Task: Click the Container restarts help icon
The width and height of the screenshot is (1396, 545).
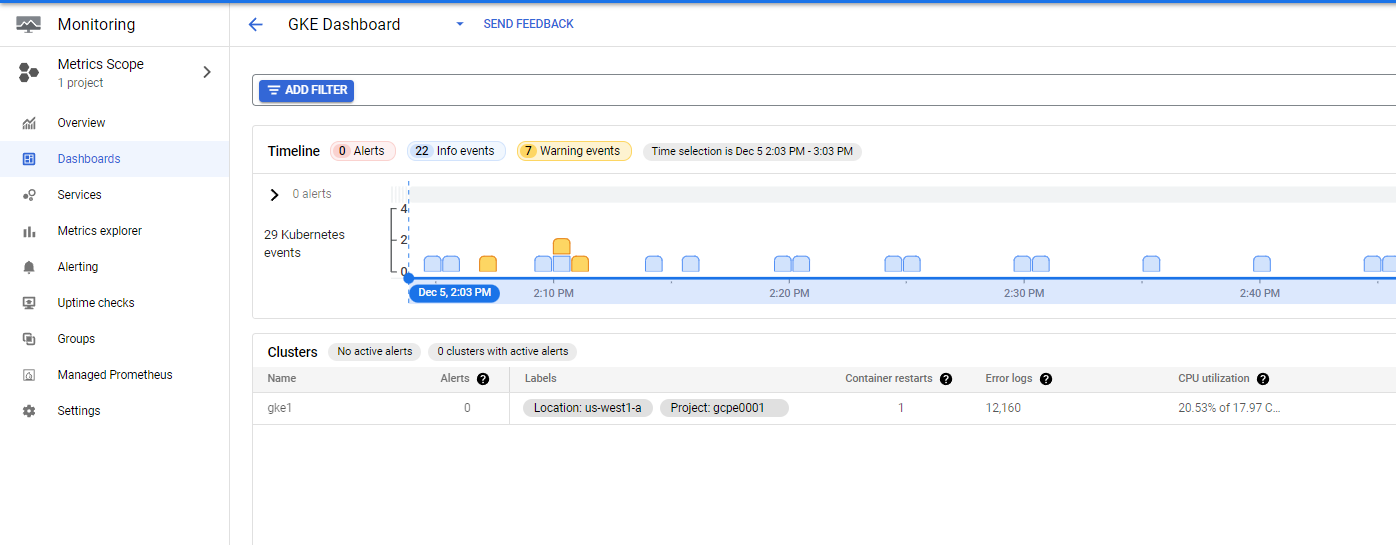Action: (946, 379)
